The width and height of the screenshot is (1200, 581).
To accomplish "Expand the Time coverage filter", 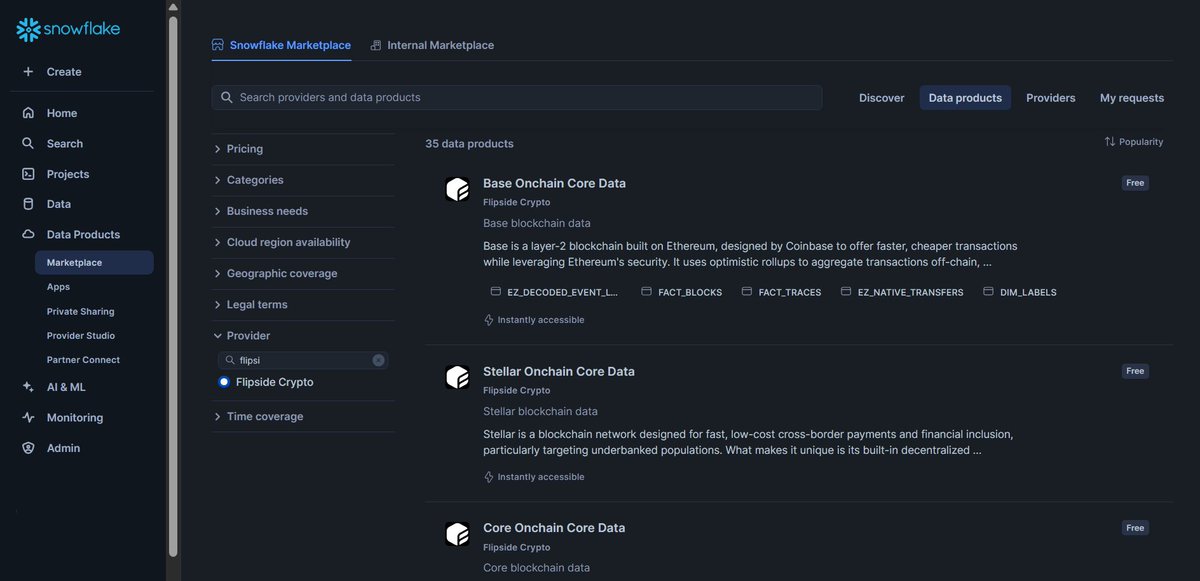I will click(x=303, y=417).
